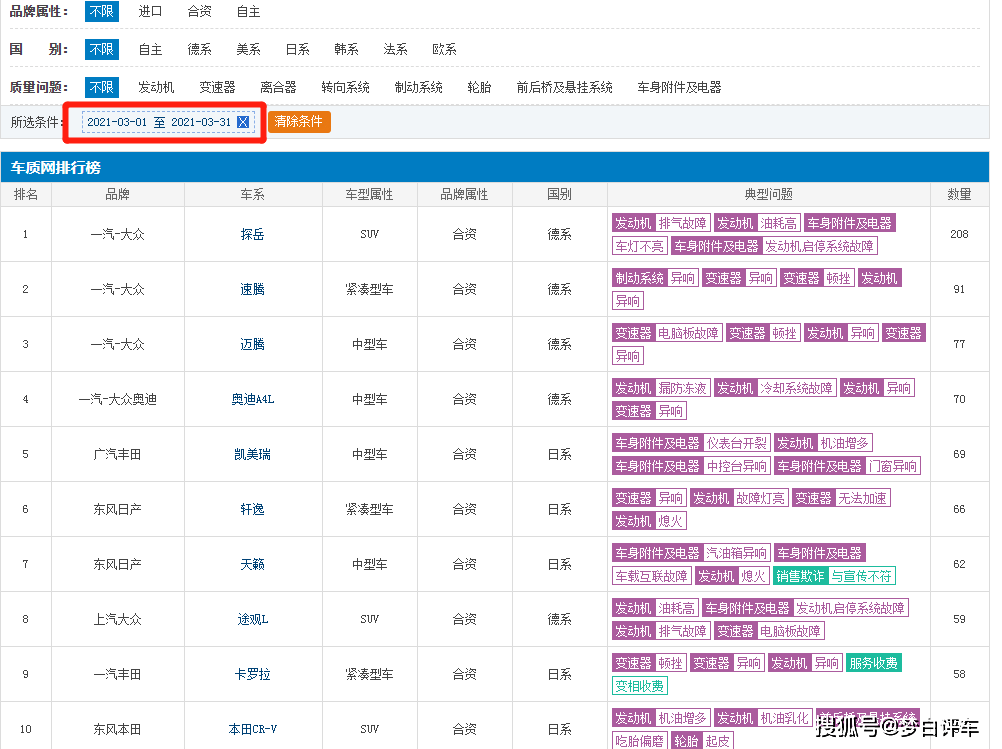Open the 凯美瑞 series page

pos(252,453)
